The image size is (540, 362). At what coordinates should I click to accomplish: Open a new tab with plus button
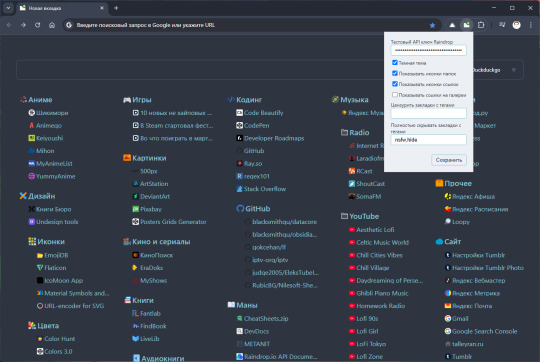(x=116, y=8)
